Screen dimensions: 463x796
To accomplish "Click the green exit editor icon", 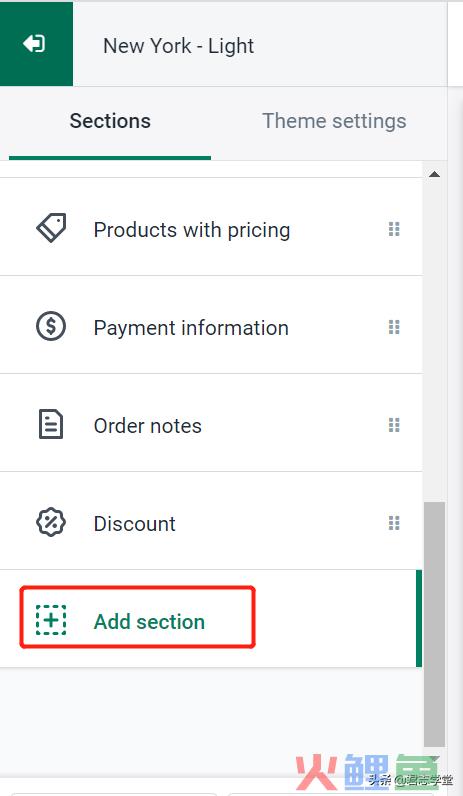I will click(x=35, y=44).
